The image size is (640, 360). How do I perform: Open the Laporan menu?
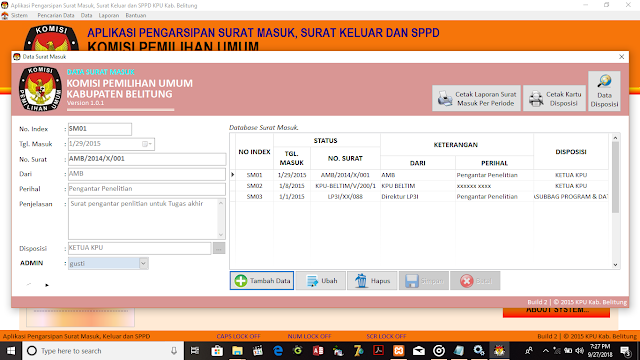(x=109, y=16)
